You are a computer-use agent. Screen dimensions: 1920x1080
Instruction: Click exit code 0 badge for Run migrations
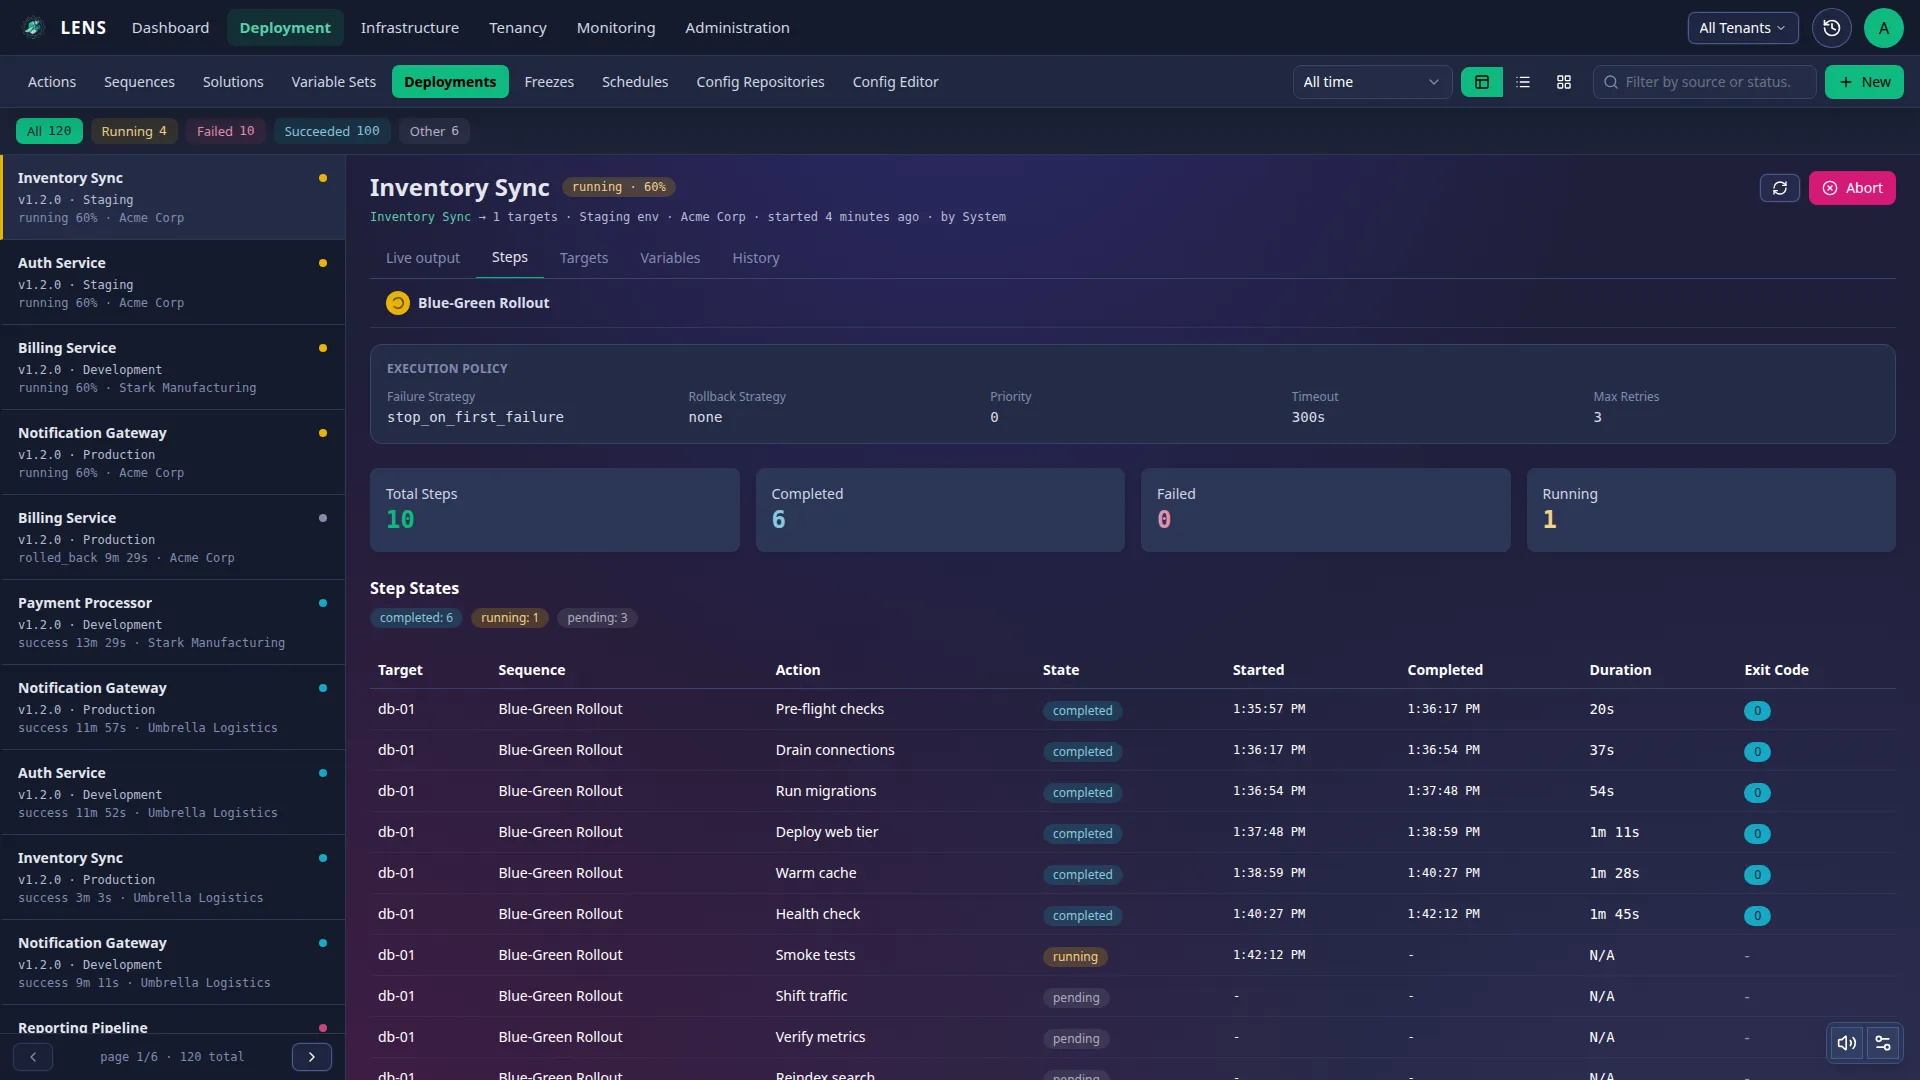pos(1757,793)
